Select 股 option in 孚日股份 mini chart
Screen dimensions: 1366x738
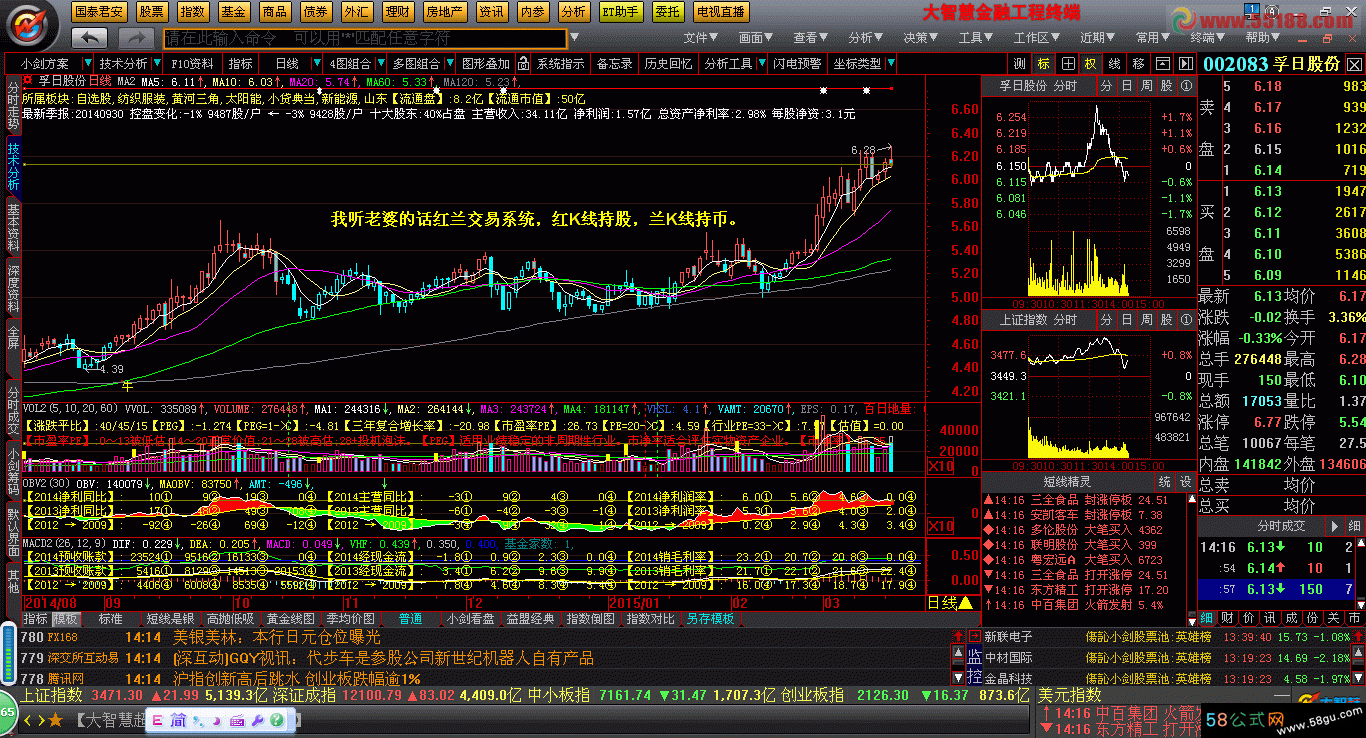click(1166, 86)
